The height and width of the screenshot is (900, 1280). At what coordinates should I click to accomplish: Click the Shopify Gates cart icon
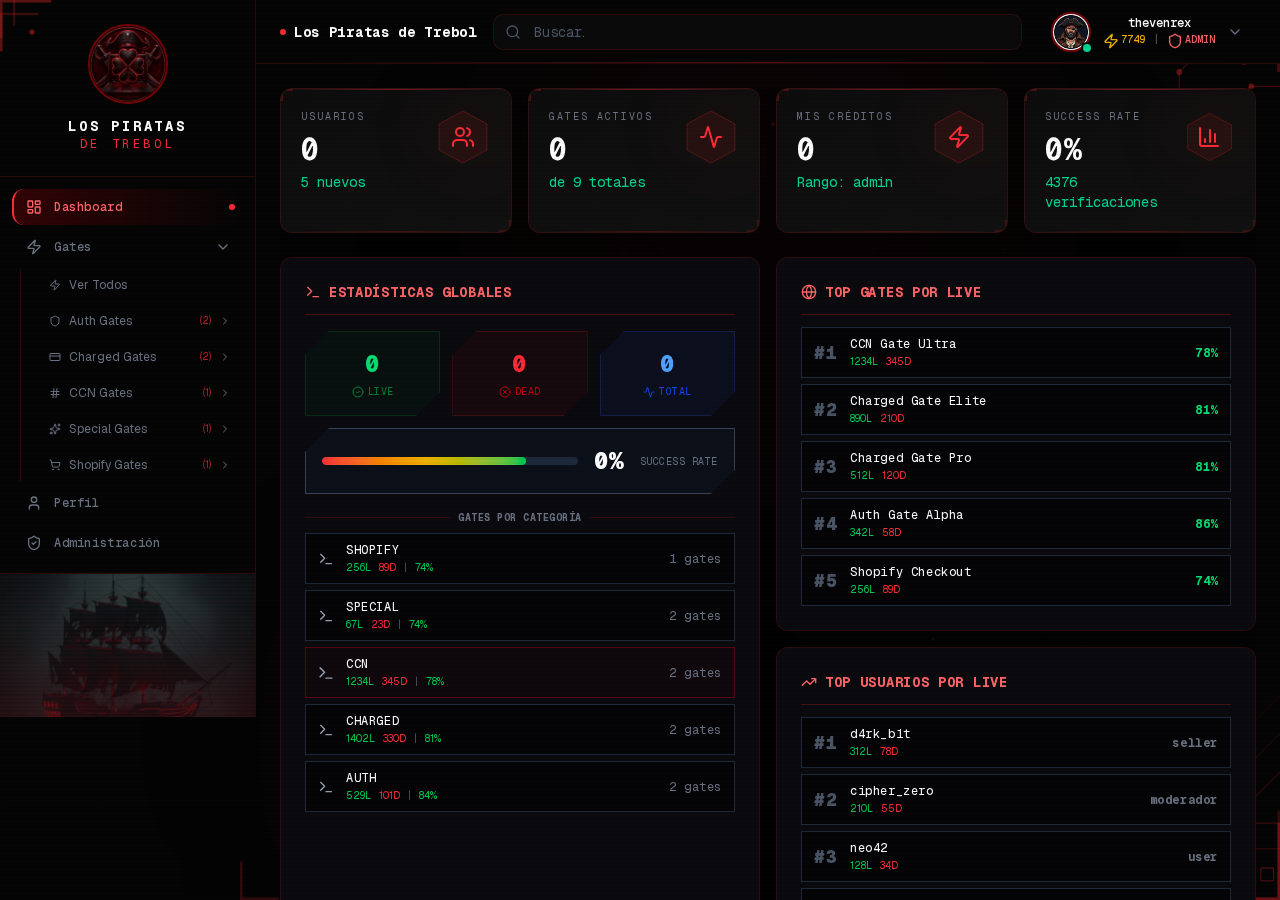pyautogui.click(x=55, y=465)
